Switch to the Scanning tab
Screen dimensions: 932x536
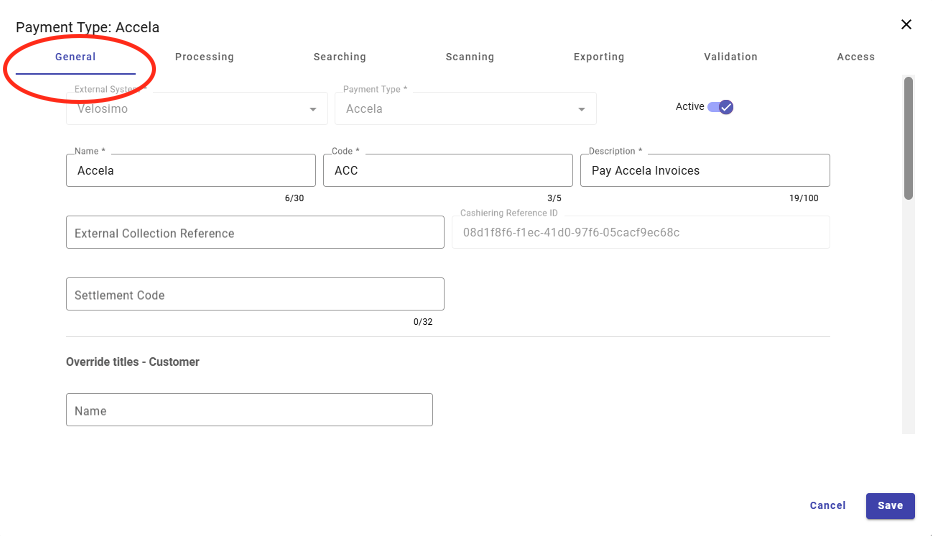point(470,56)
